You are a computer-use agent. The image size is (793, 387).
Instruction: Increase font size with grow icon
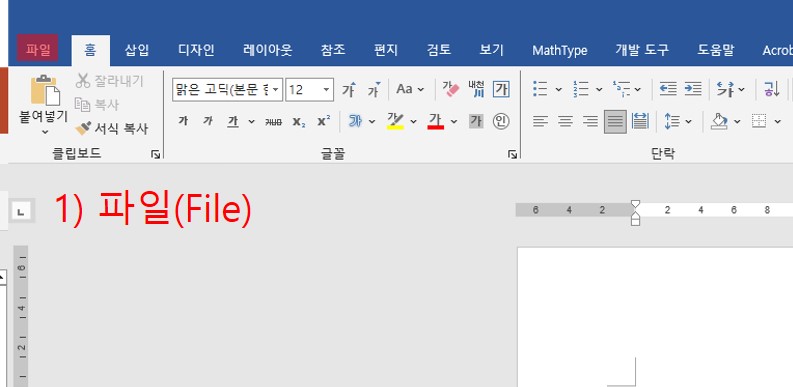point(348,90)
